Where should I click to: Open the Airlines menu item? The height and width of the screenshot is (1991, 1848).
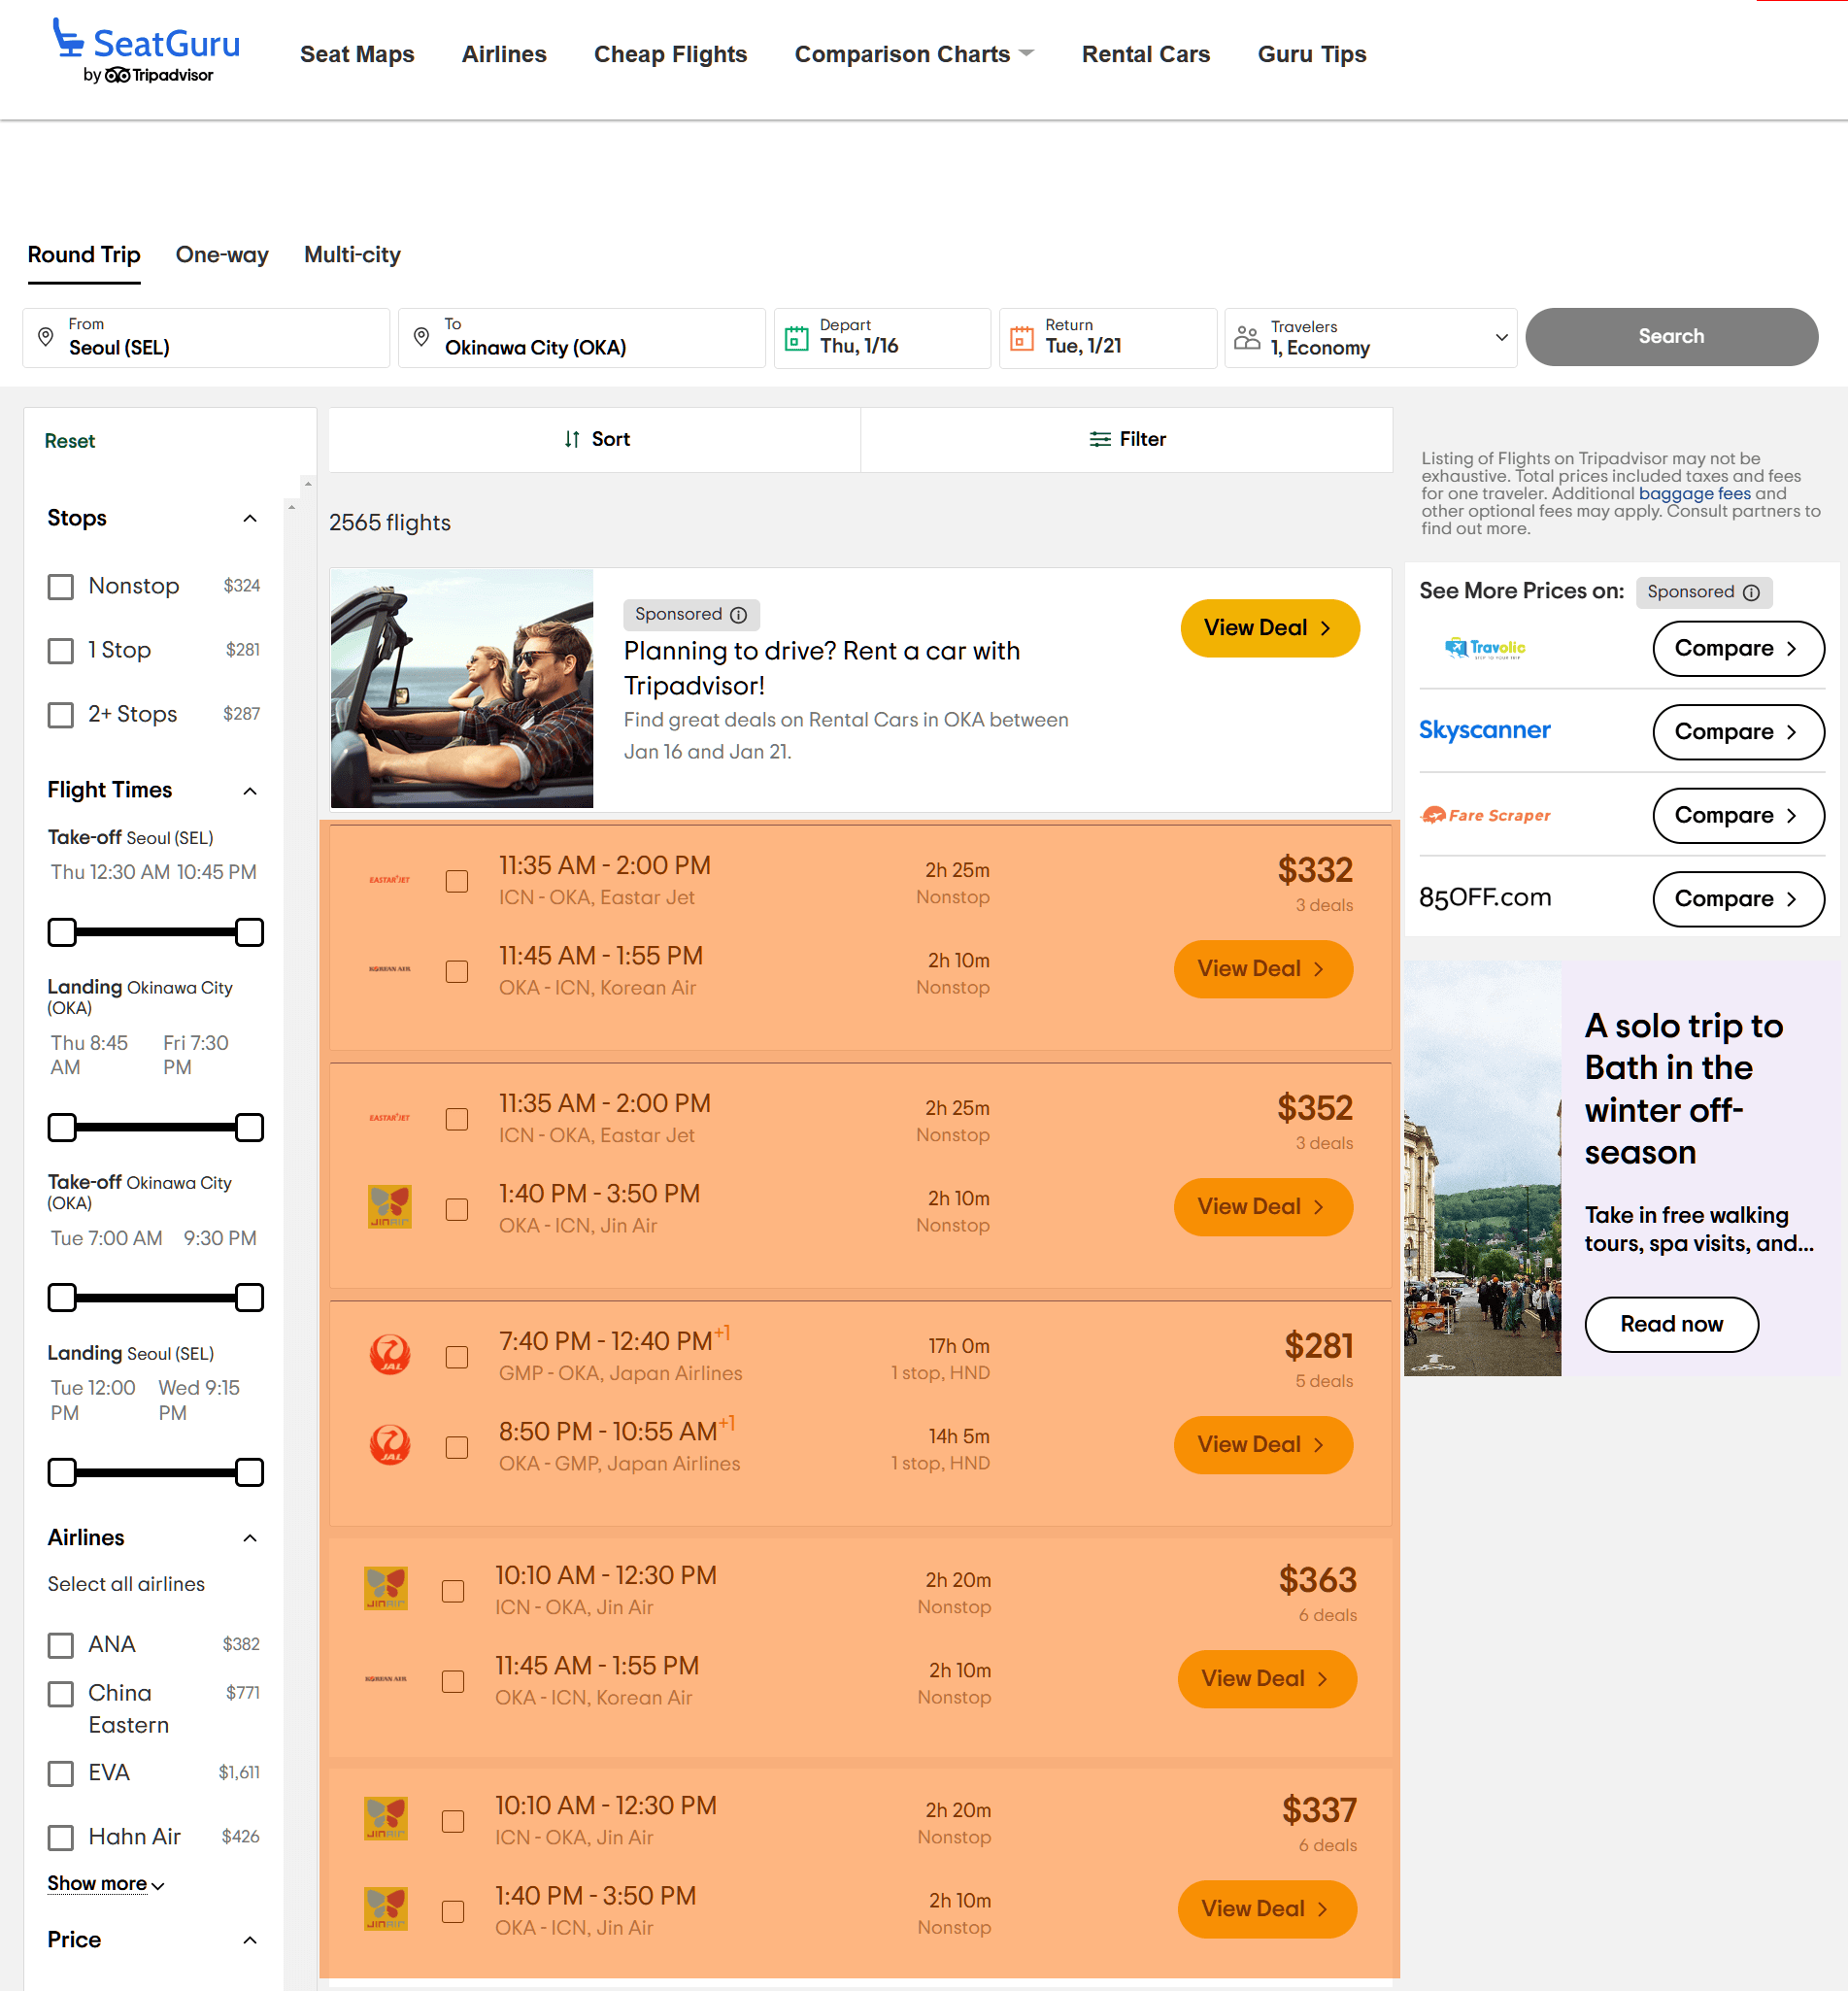(504, 54)
